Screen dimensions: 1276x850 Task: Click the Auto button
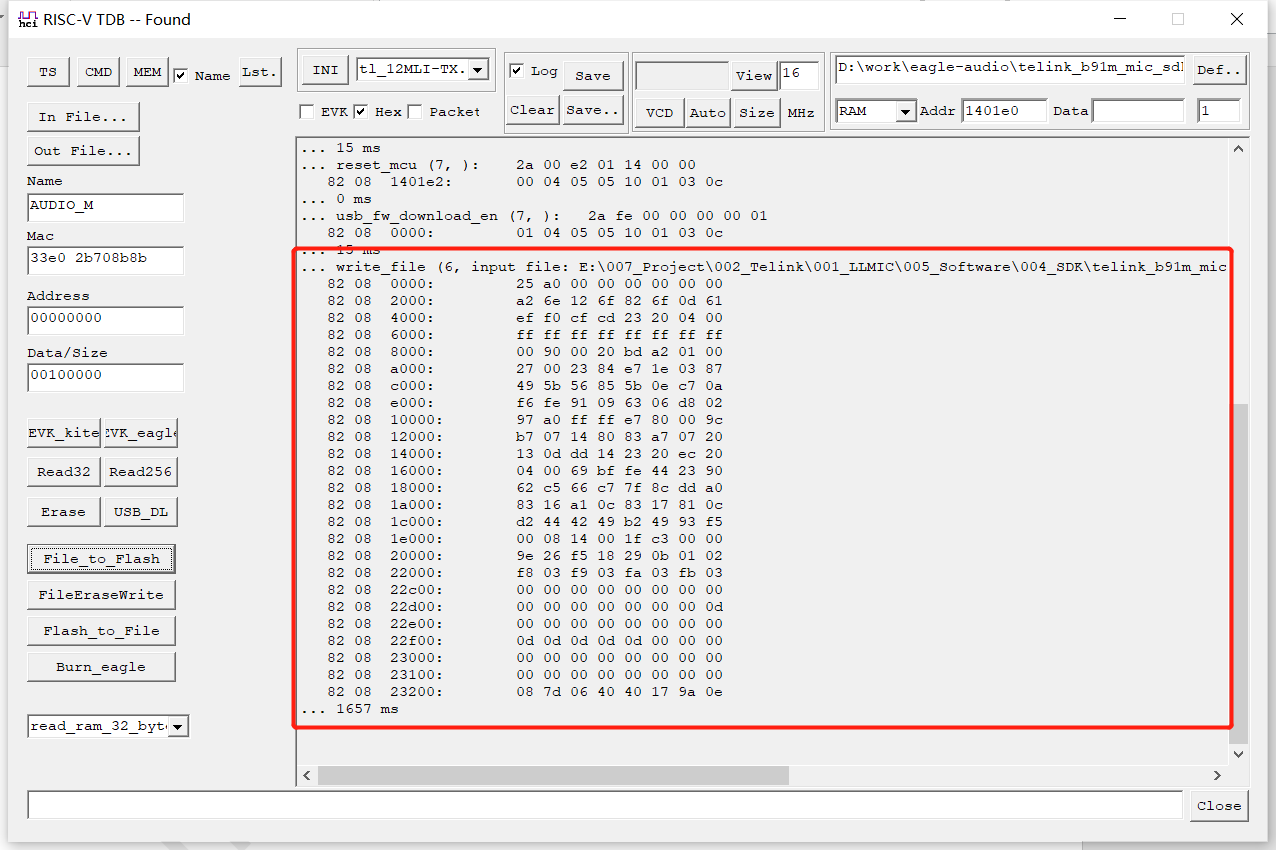pyautogui.click(x=707, y=113)
